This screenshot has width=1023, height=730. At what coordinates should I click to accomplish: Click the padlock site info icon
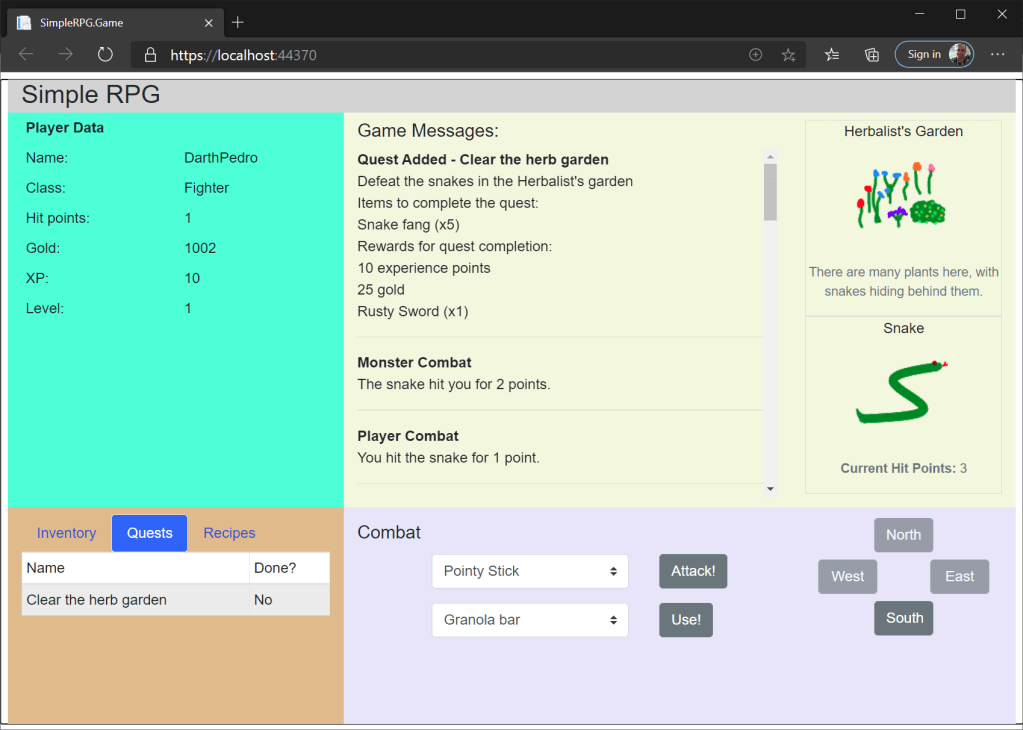151,55
